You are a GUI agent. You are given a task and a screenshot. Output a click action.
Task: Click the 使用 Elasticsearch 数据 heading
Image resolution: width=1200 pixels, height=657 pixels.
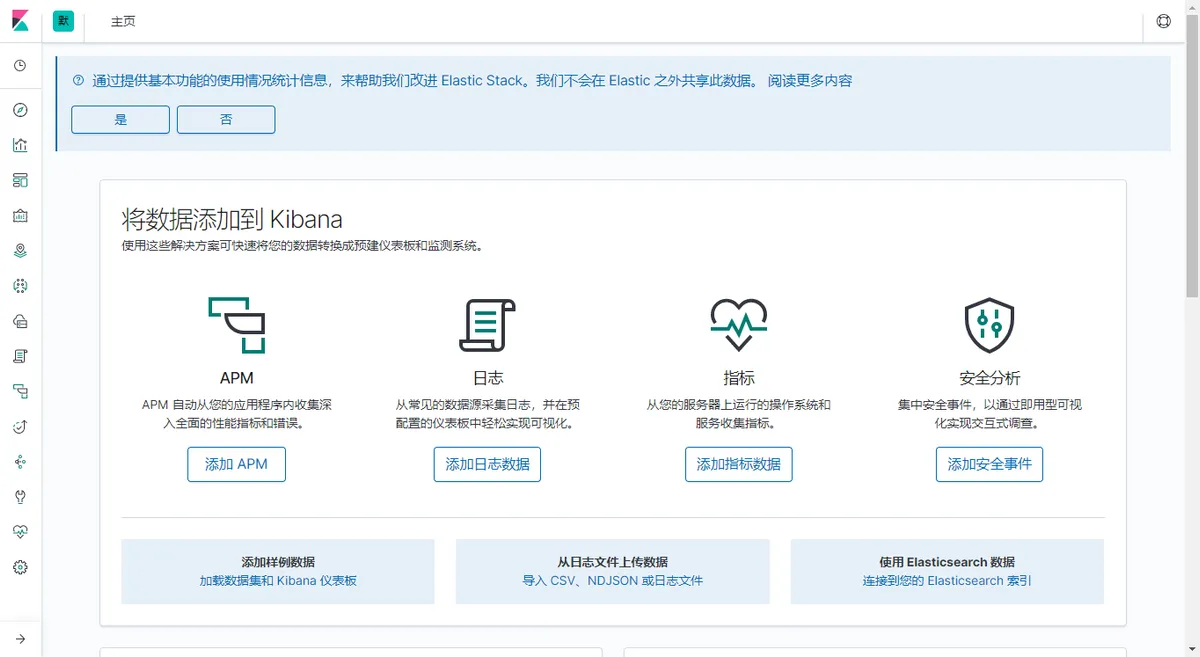click(x=947, y=562)
